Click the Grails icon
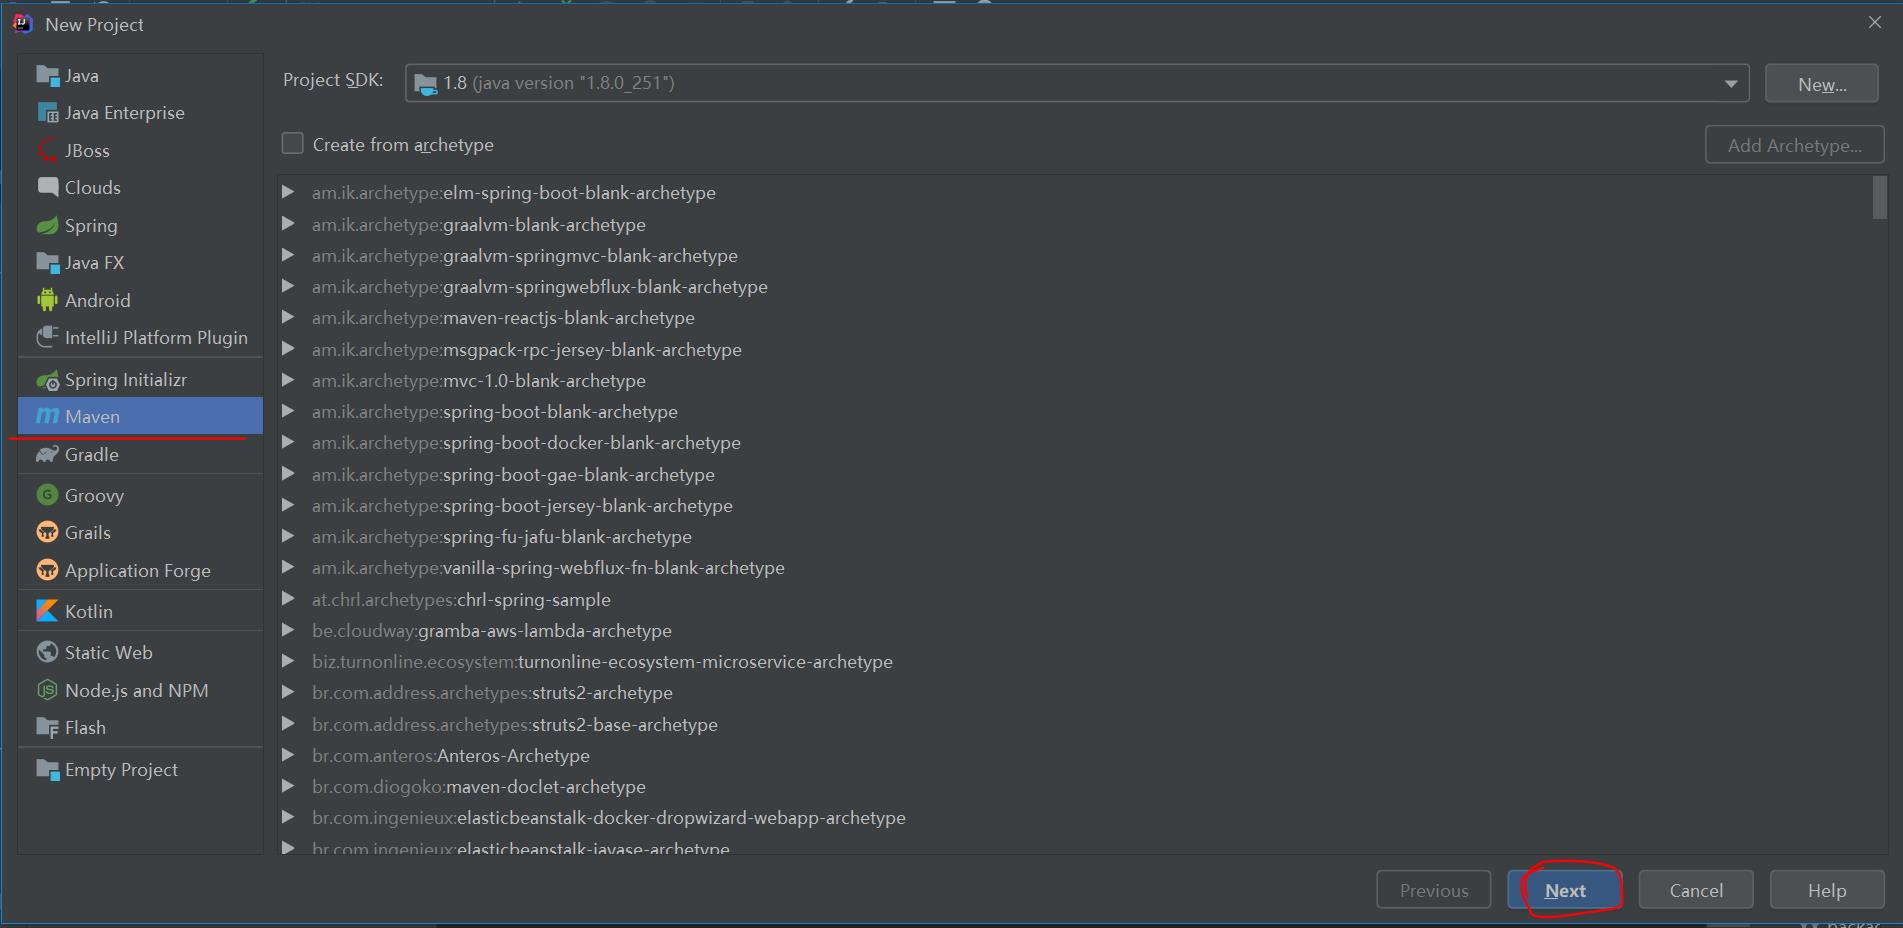 [47, 533]
